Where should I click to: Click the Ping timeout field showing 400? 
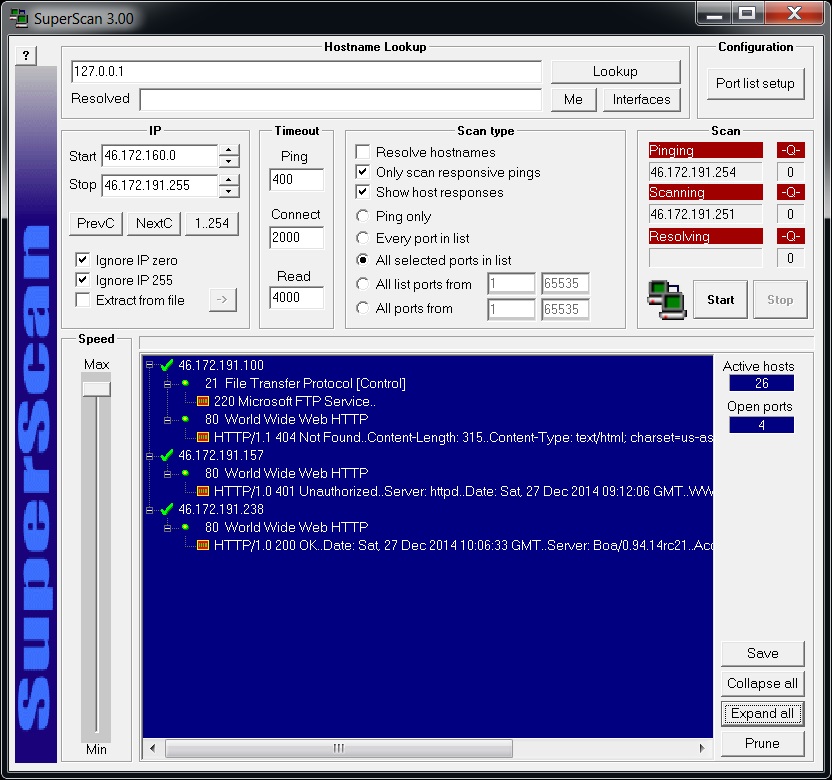point(296,179)
